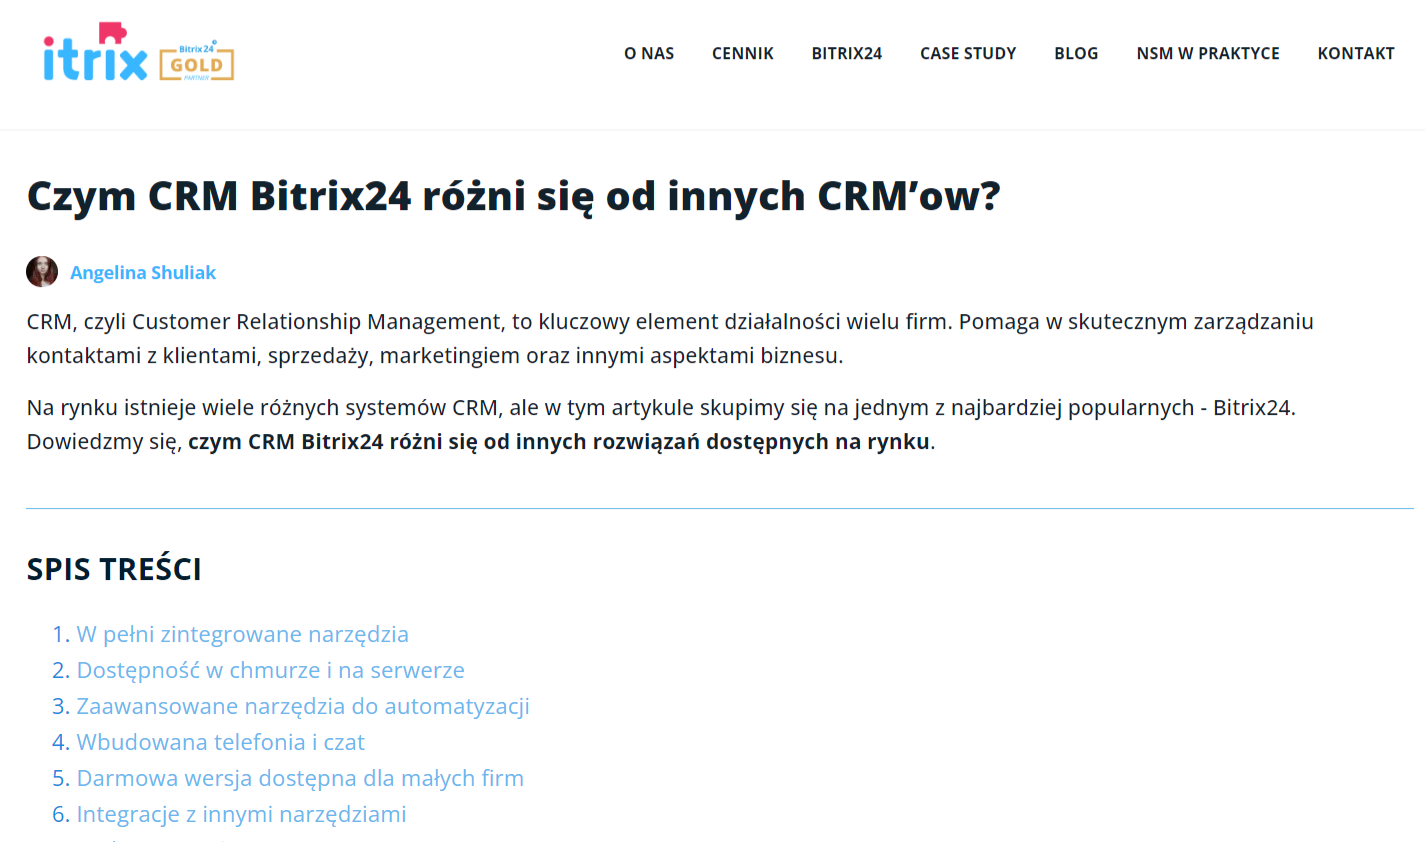Click the SPIS TREŚCI heading
Screen dimensions: 1425x842
point(113,568)
